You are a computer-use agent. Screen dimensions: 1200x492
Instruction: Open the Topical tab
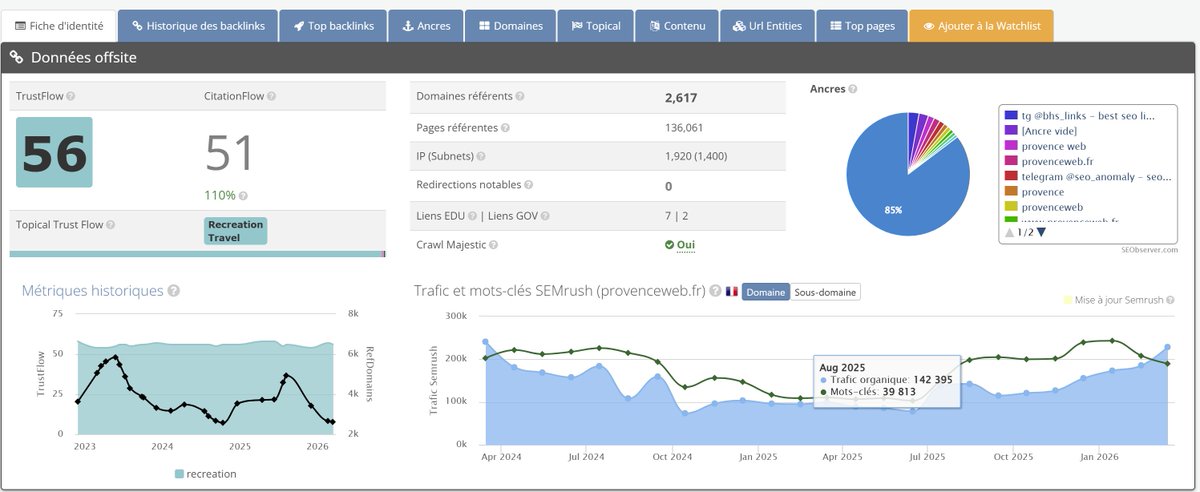(595, 26)
